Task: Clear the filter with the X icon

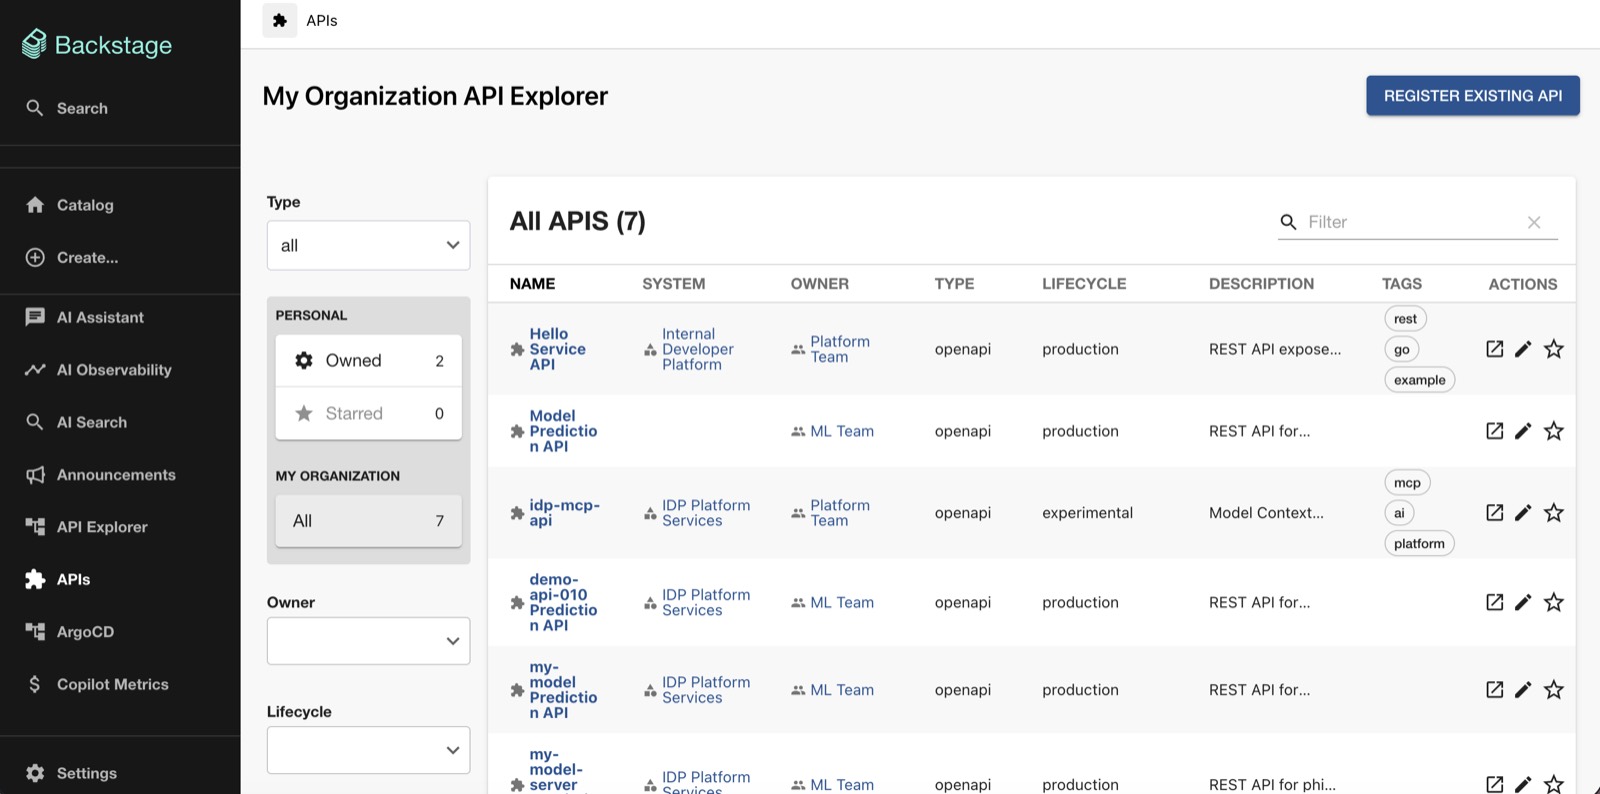Action: click(1534, 222)
